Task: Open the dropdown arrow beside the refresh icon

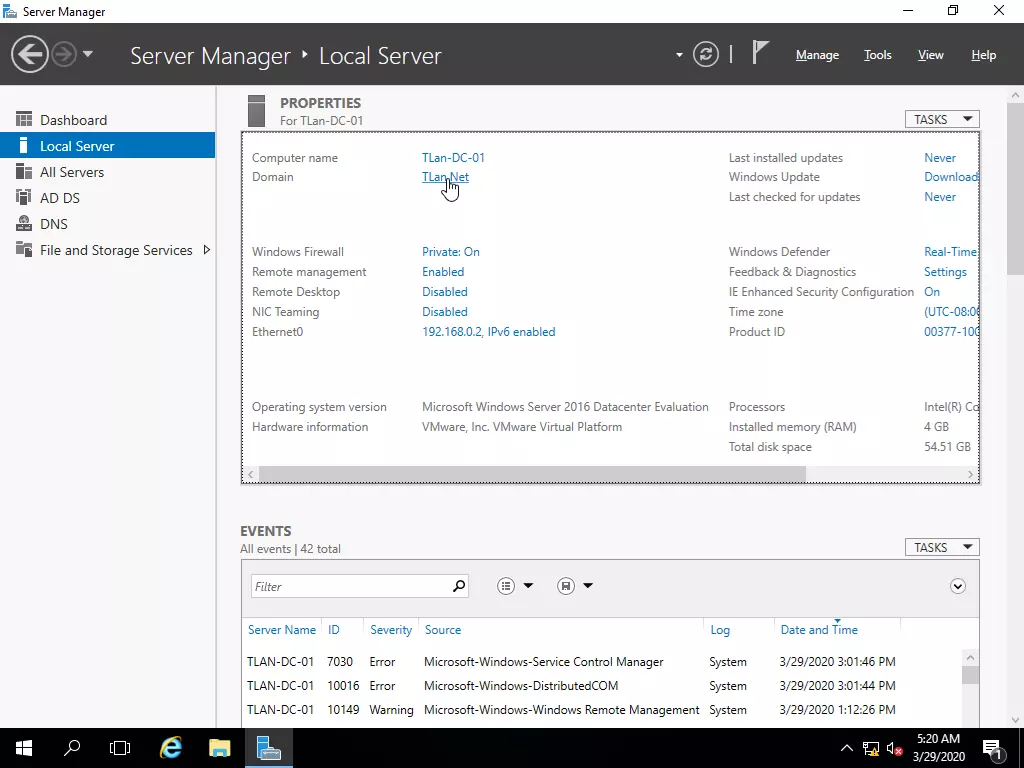Action: point(679,55)
